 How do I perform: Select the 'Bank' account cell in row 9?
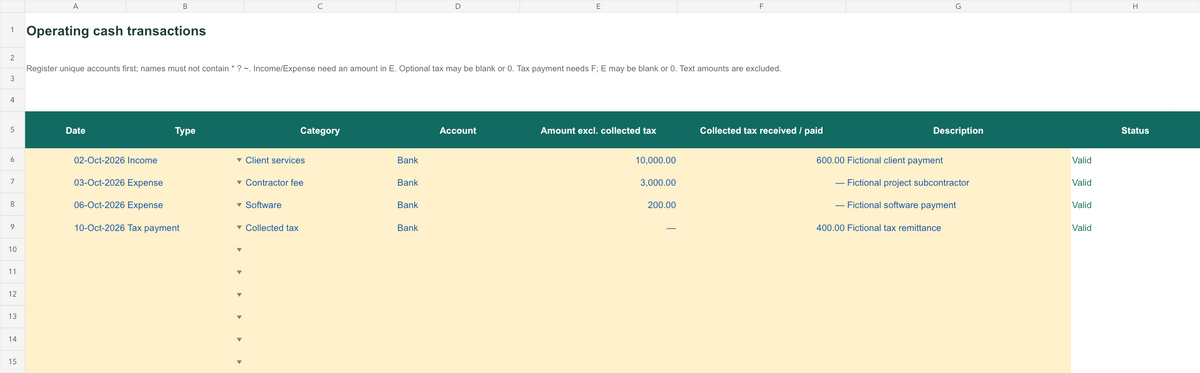pyautogui.click(x=457, y=228)
